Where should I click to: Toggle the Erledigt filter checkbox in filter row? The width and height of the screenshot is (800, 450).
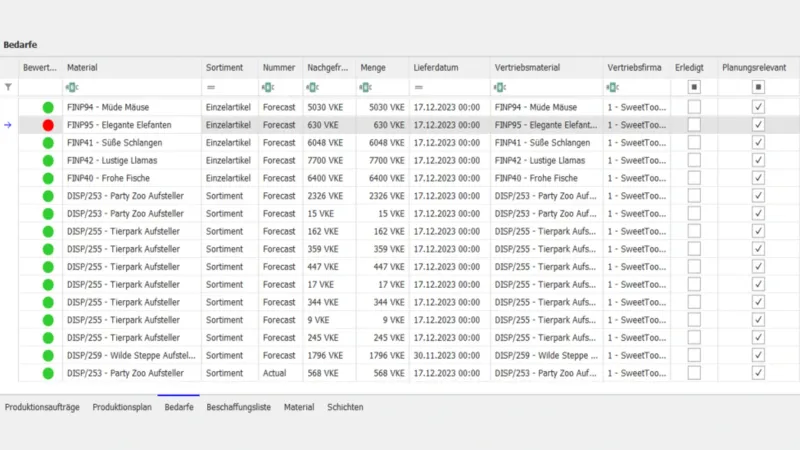tap(694, 87)
